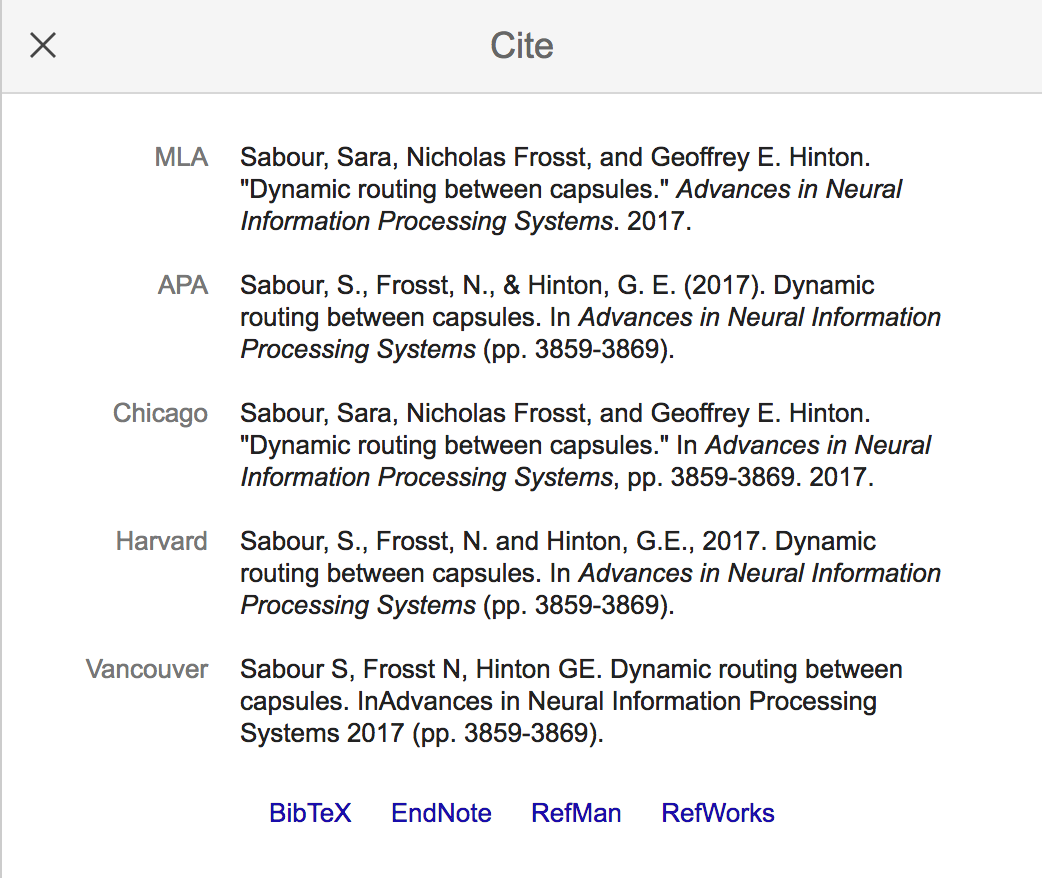Image resolution: width=1042 pixels, height=878 pixels.
Task: Select the Harvard formatted citation text
Action: coord(590,573)
